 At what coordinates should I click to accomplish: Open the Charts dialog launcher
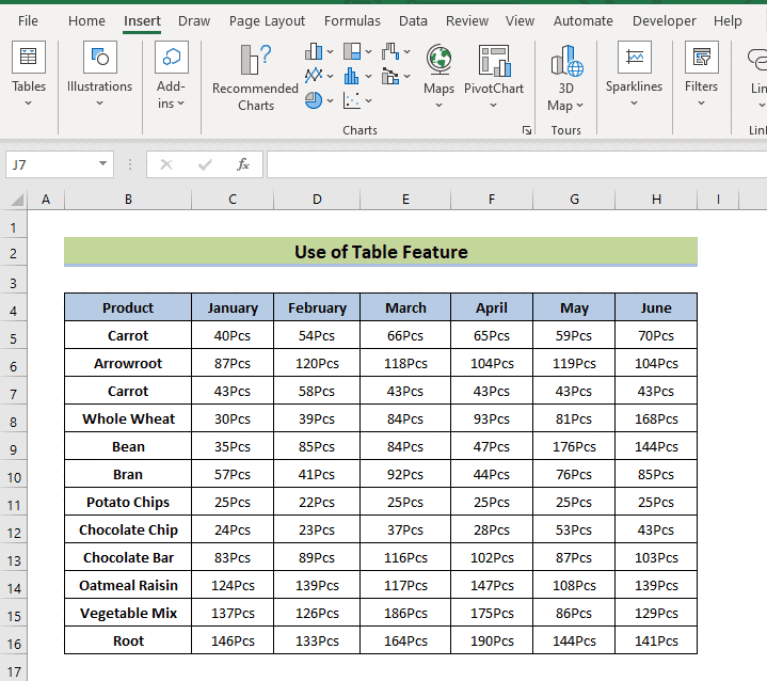tap(527, 130)
